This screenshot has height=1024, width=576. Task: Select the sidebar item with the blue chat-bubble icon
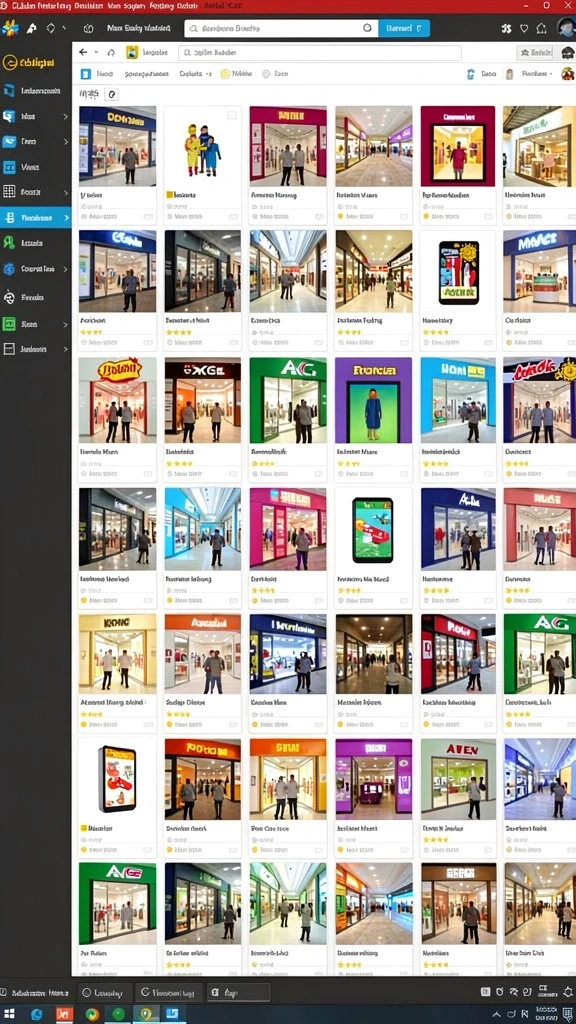click(x=35, y=116)
